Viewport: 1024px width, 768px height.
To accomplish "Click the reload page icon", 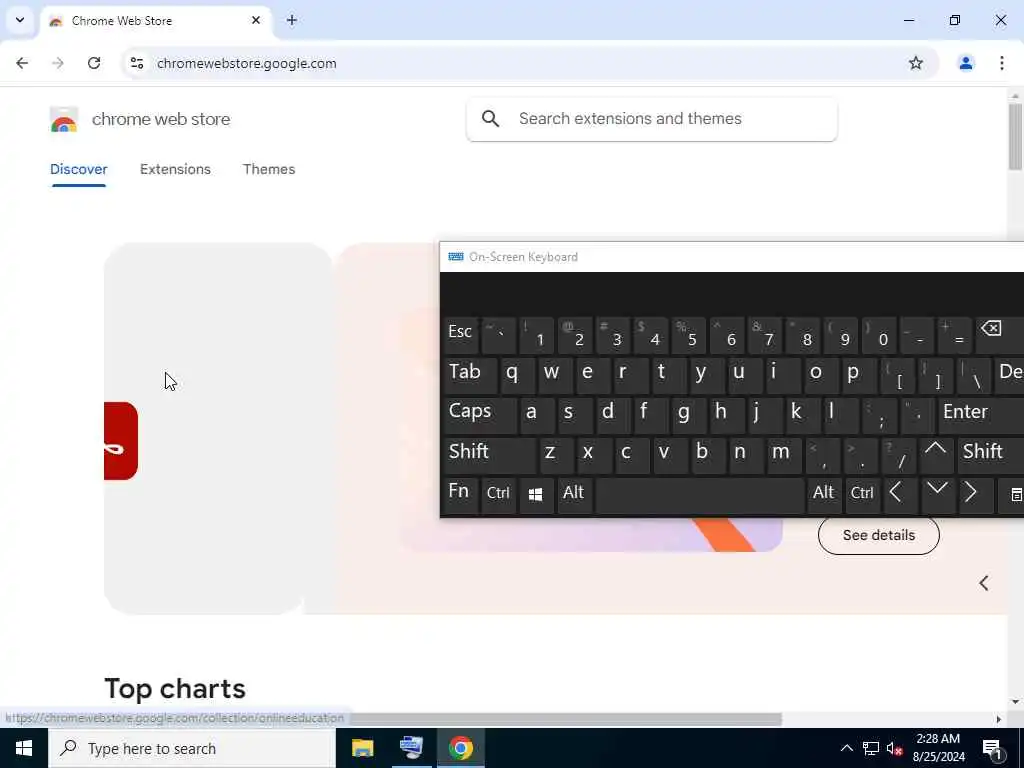I will pyautogui.click(x=94, y=63).
